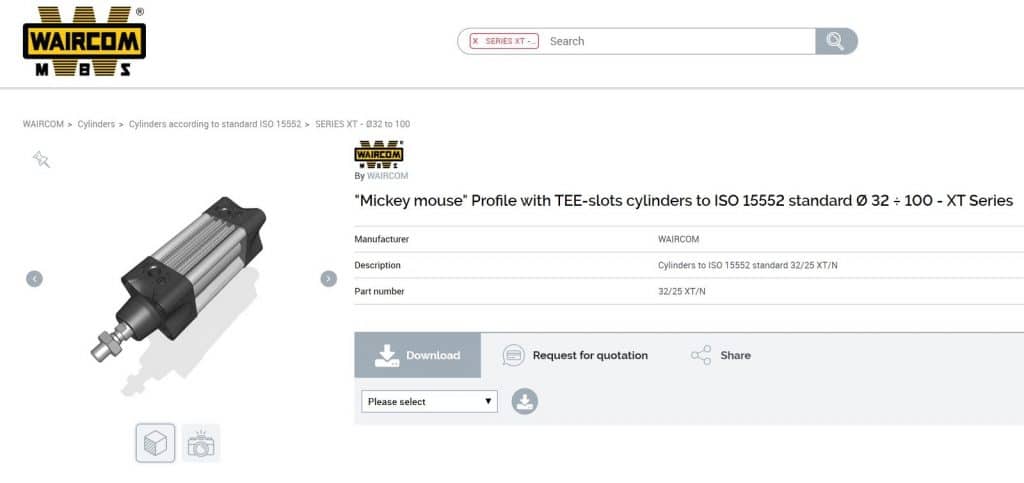Click the product title '"Mickey mouse" Profile...' heading

pos(683,200)
